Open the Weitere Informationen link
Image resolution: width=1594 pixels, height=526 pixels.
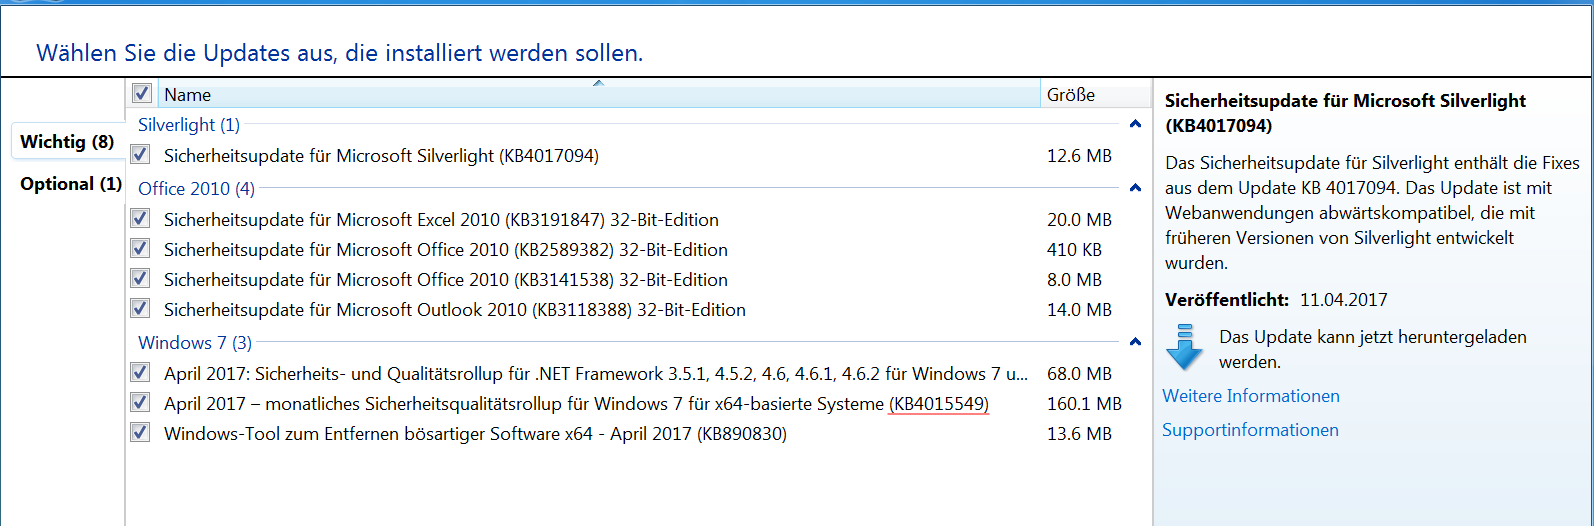tap(1250, 396)
